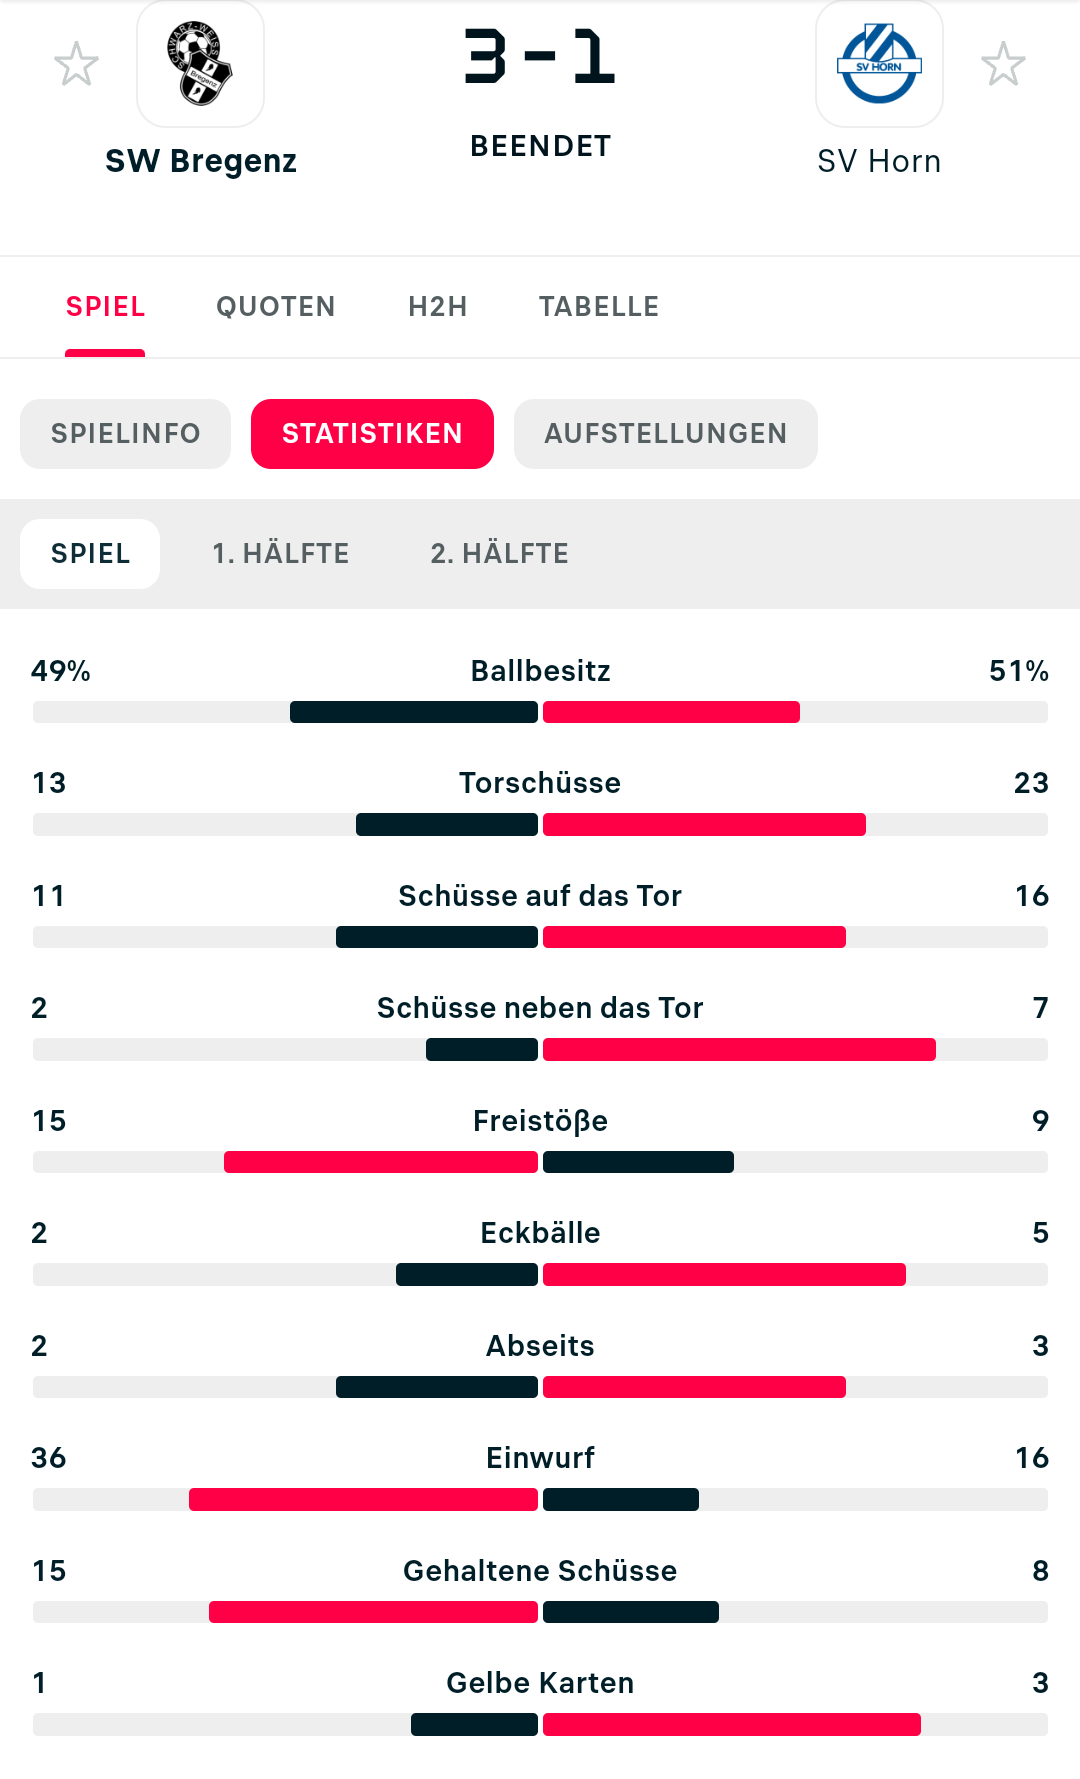Select full-match SPIEL stats filter
Screen dimensions: 1080x1779
click(90, 554)
